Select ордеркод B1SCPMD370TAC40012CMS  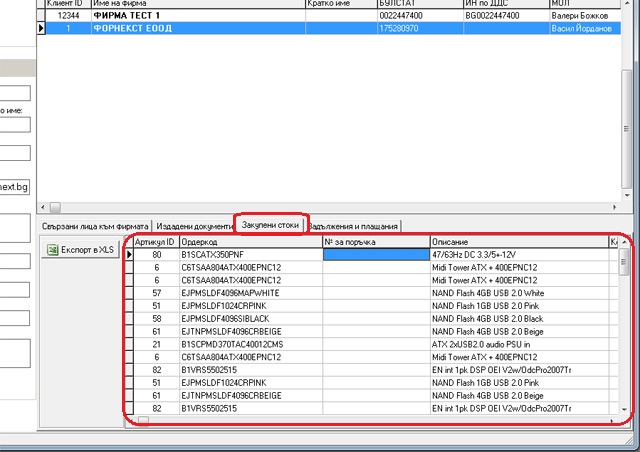click(251, 344)
